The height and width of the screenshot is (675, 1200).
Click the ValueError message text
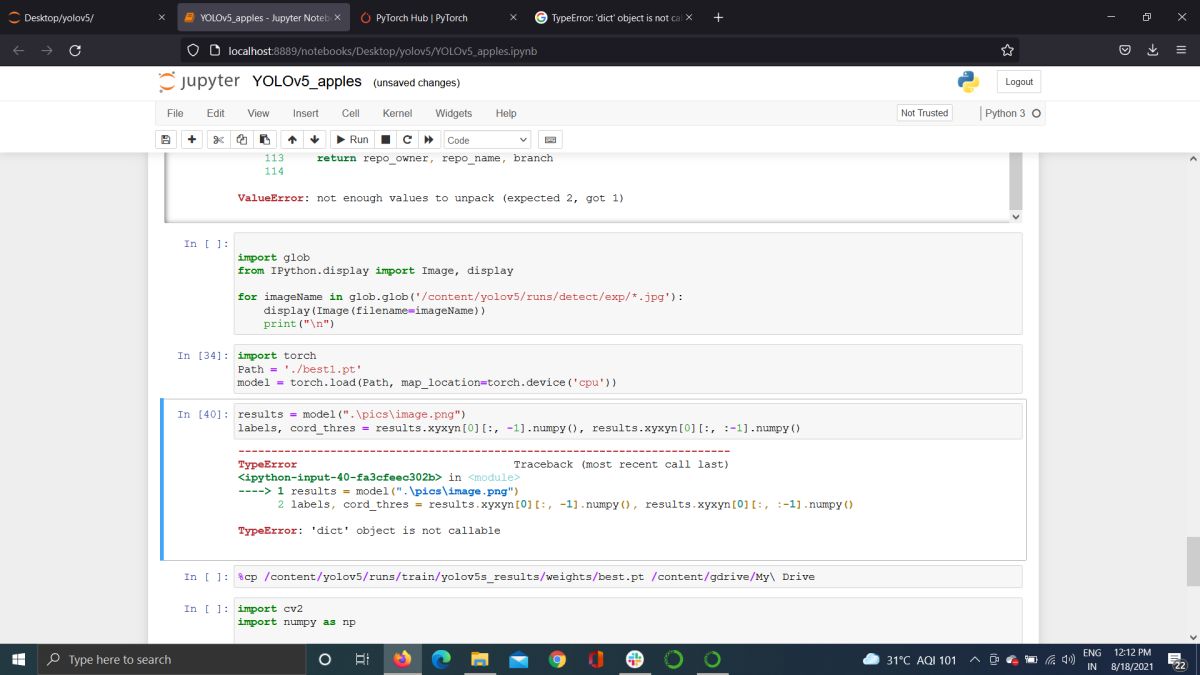pos(430,198)
